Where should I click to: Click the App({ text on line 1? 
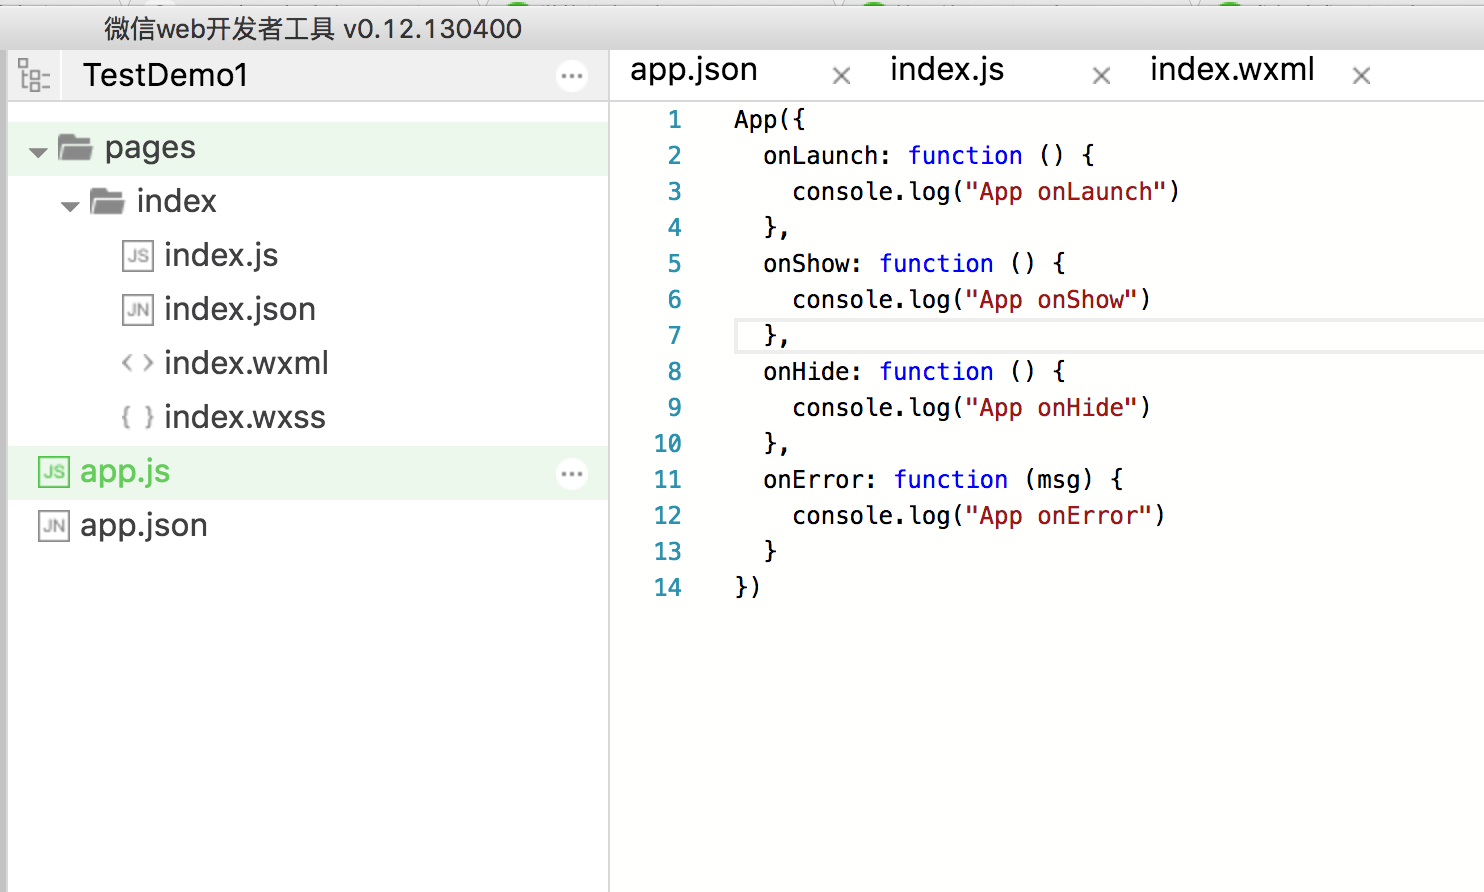coord(770,120)
